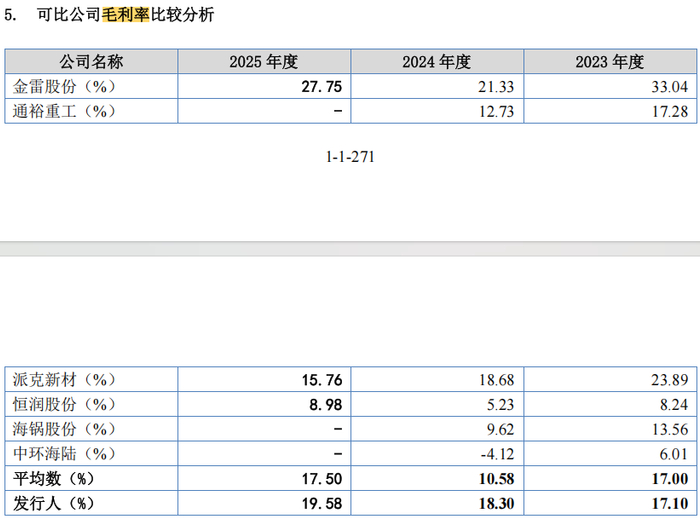
Task: Click the highlighted word 毛利率 in heading
Action: (125, 15)
